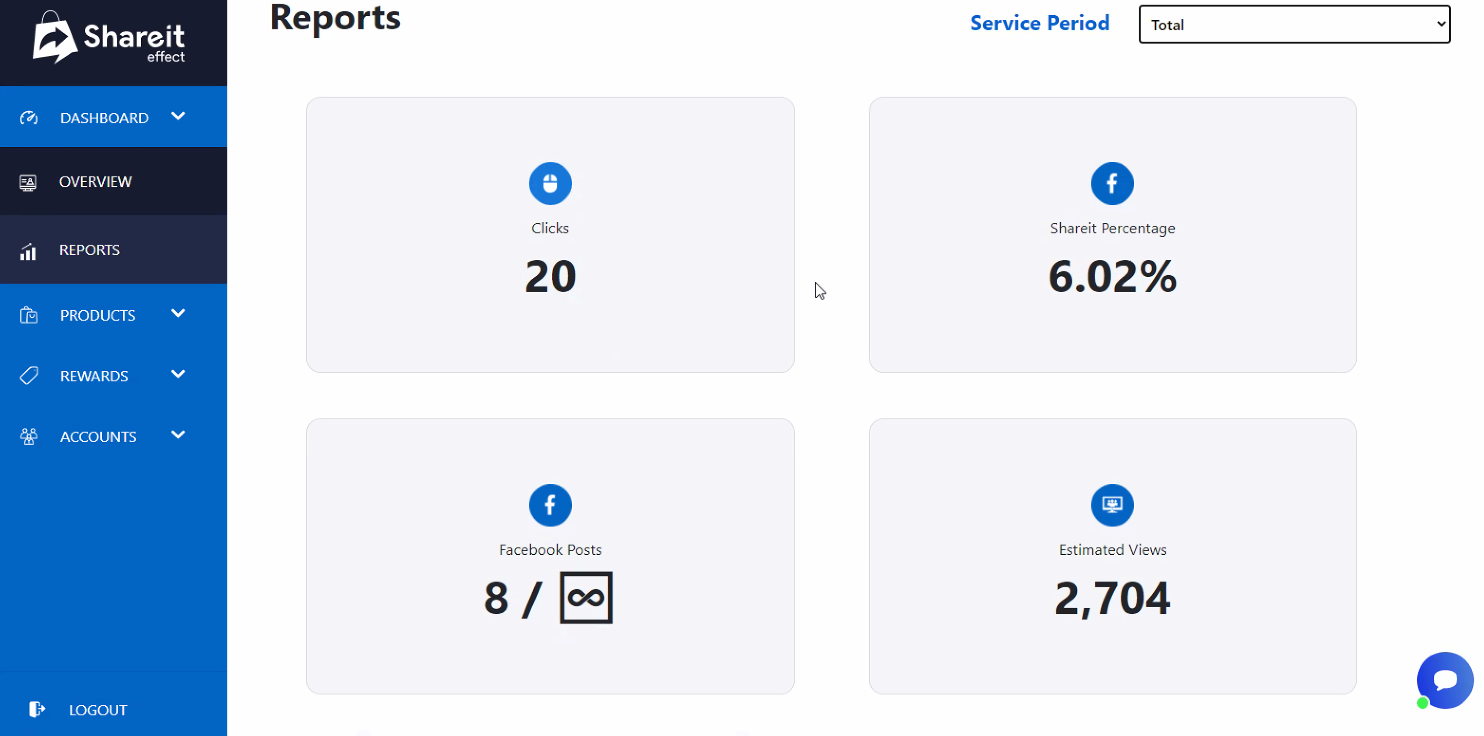Click the Rewards tag icon

pyautogui.click(x=29, y=376)
